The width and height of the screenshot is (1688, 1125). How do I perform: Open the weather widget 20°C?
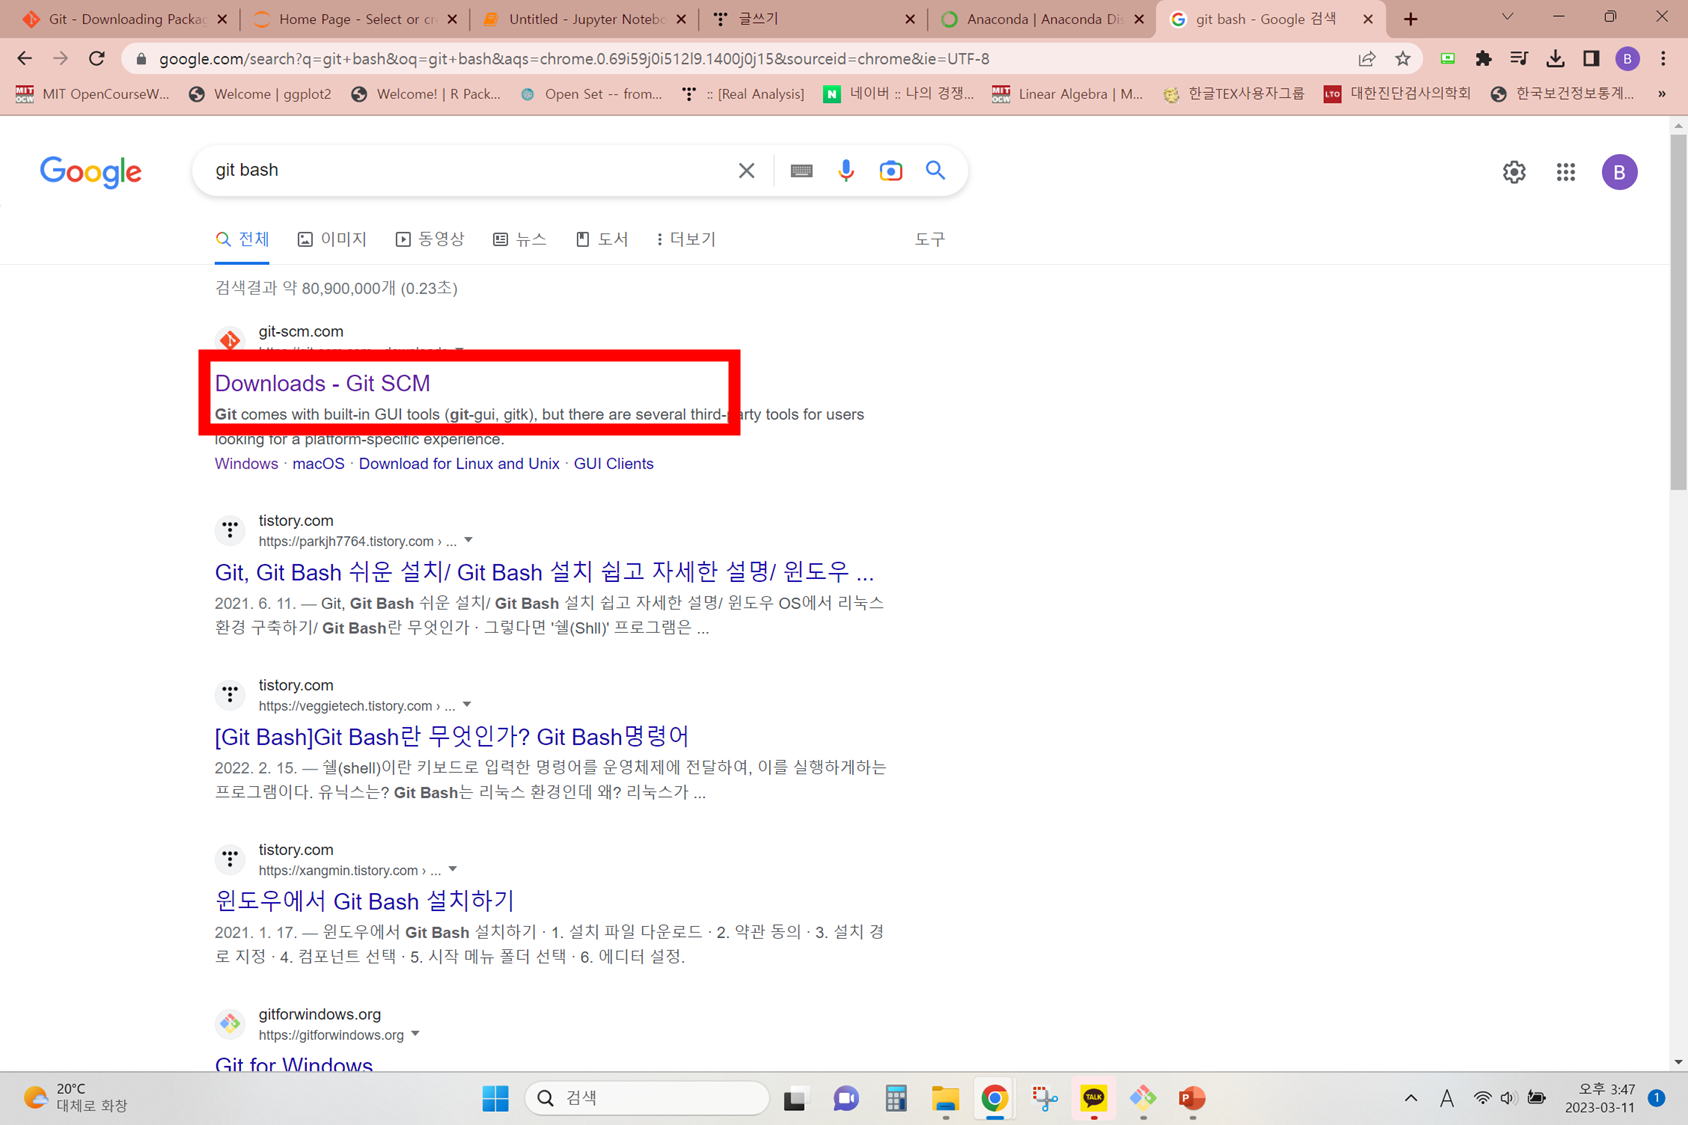point(76,1097)
